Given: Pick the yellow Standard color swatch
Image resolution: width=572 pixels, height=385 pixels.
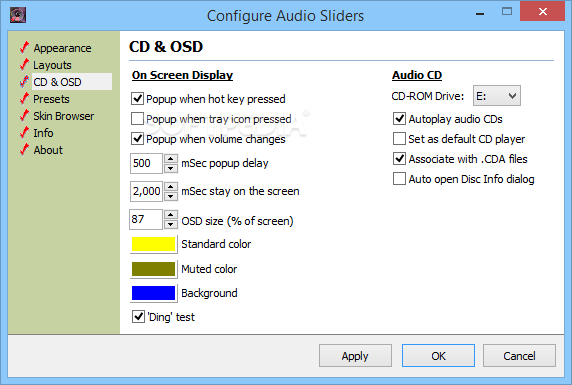Looking at the screenshot, I should tap(154, 244).
